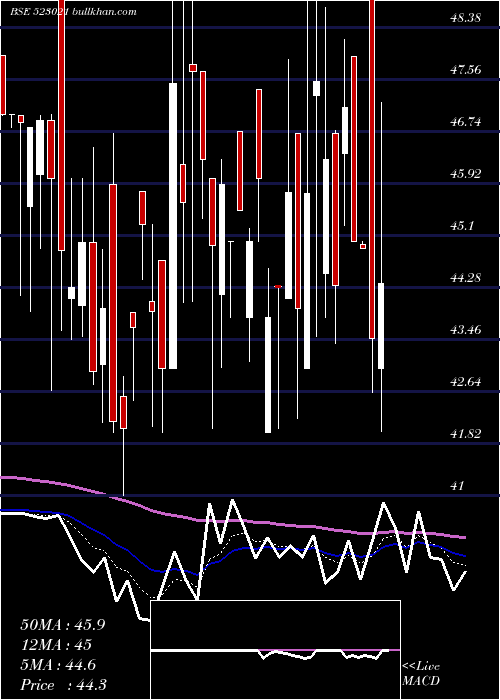Click the 12MA : 45 readout
This screenshot has width=500, height=700.
coord(56,645)
